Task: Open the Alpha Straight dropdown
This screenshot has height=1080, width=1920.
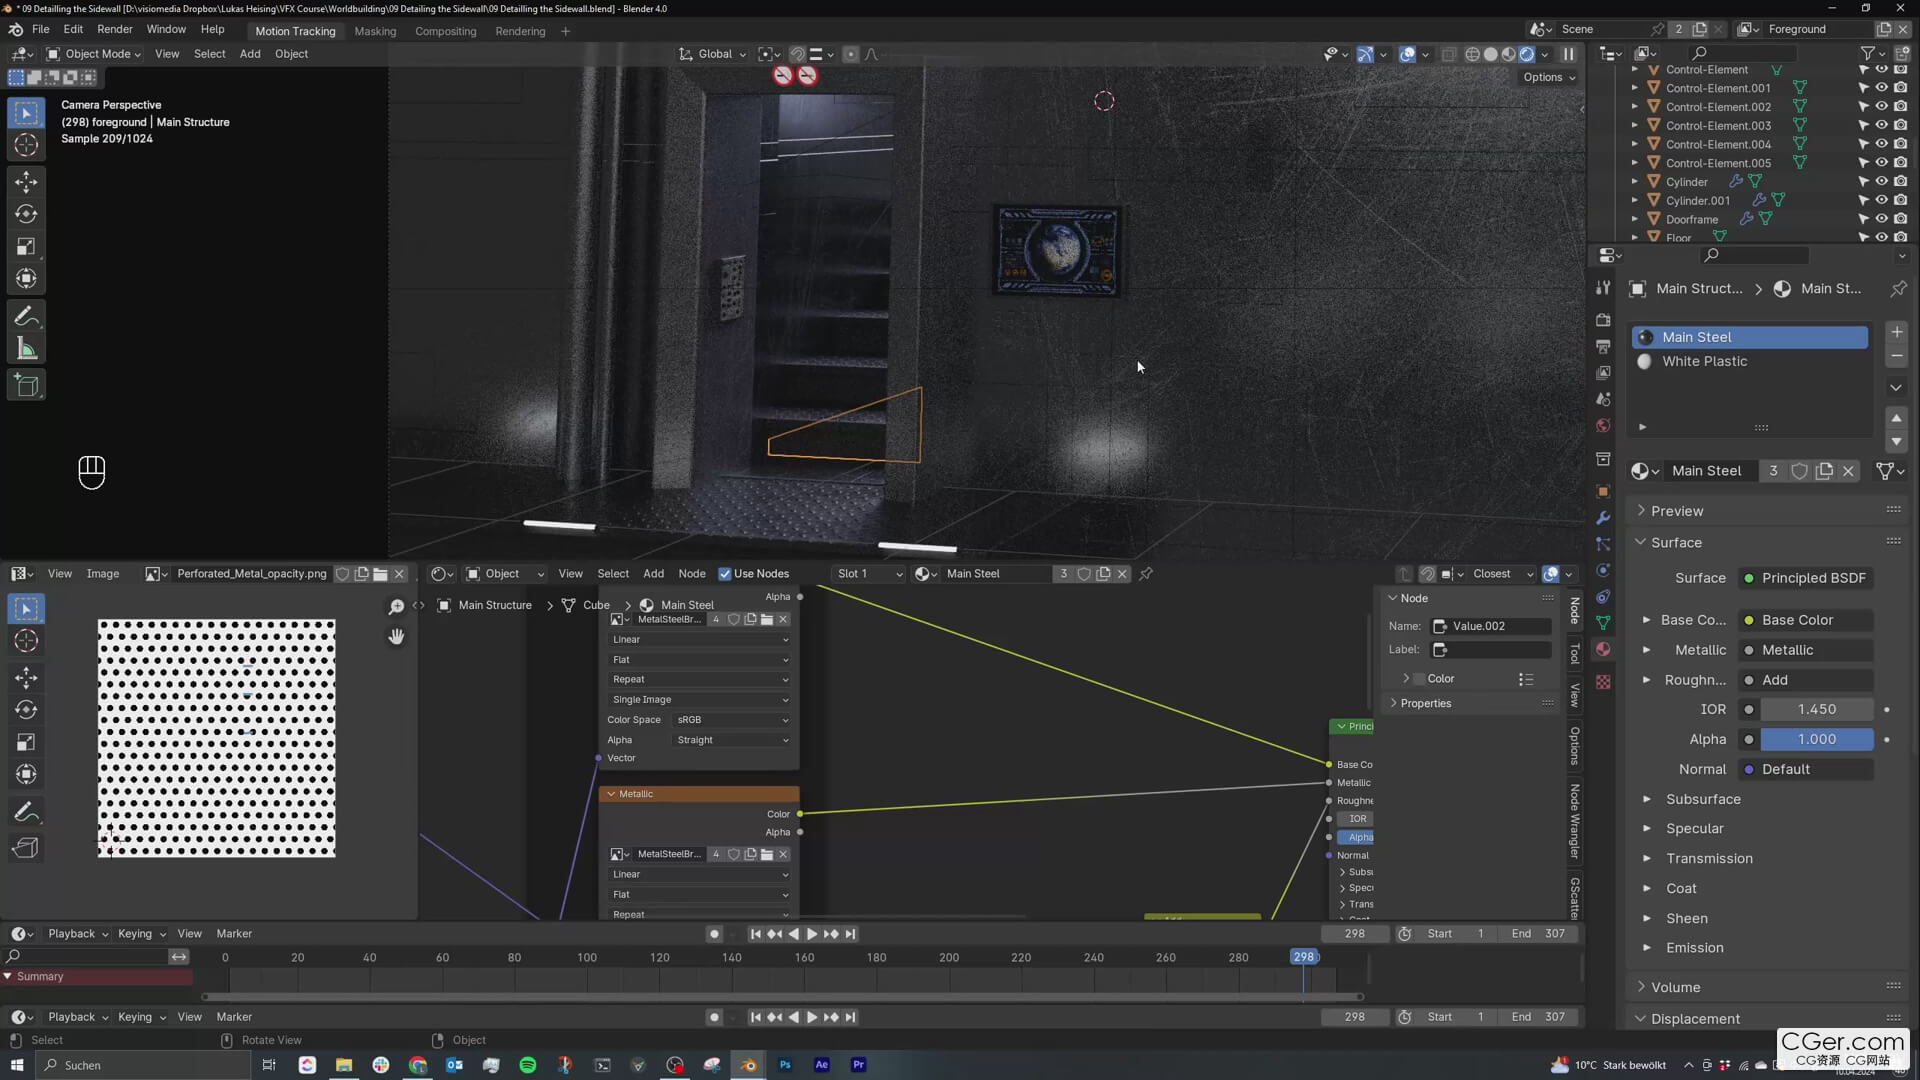Action: pyautogui.click(x=732, y=740)
